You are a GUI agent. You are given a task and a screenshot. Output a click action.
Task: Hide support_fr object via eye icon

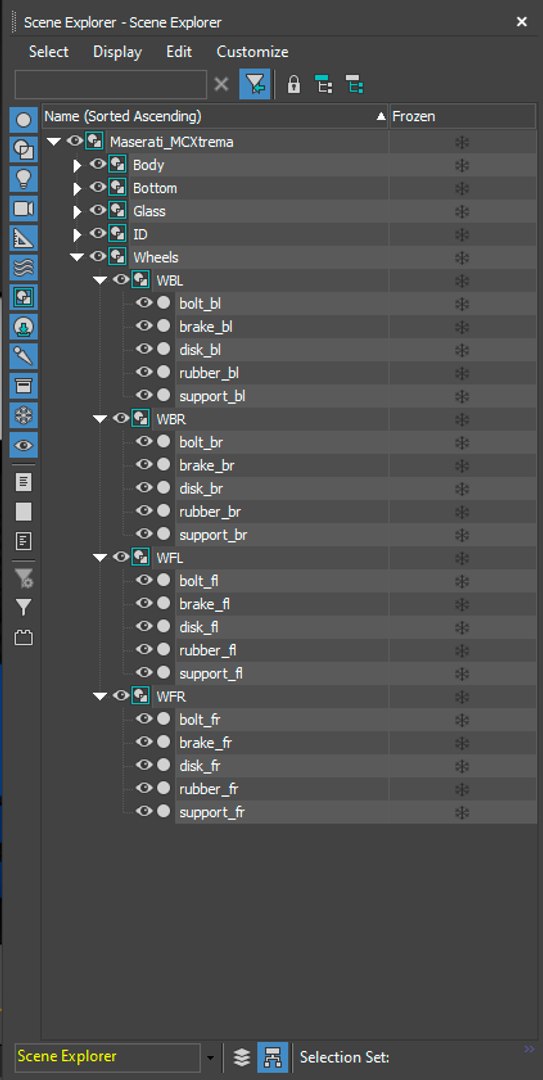coord(144,811)
